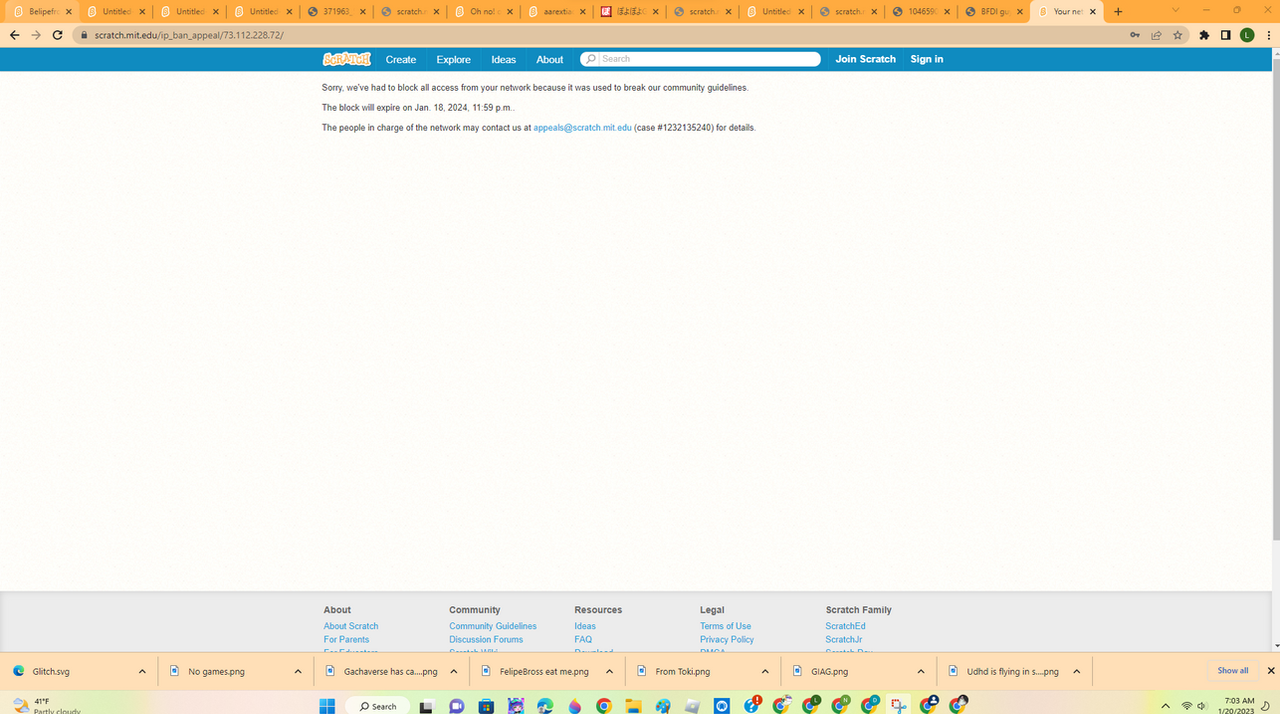Expand options for FelipeBross eat me.png download
1280x714 pixels.
click(x=609, y=672)
